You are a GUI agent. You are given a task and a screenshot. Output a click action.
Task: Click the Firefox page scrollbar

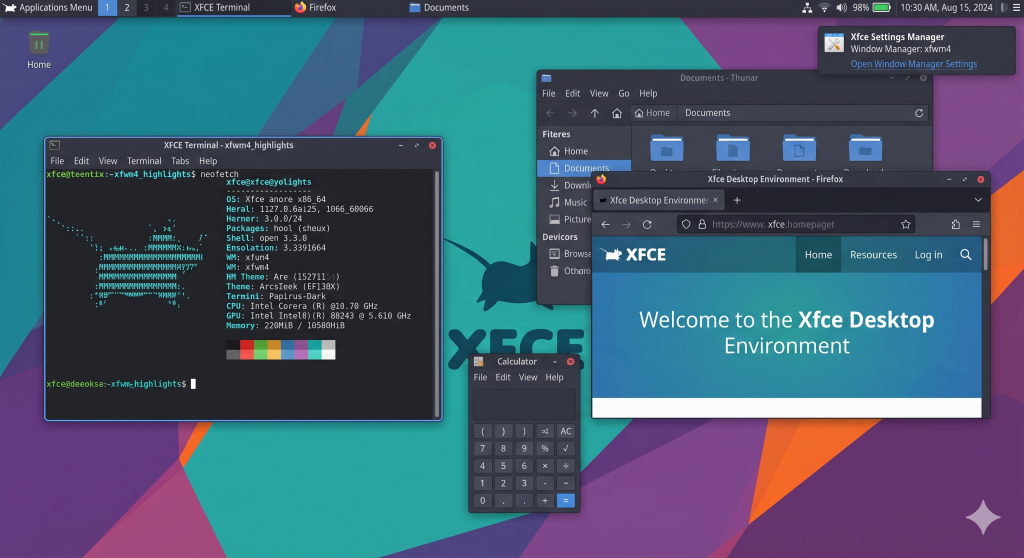click(x=985, y=254)
